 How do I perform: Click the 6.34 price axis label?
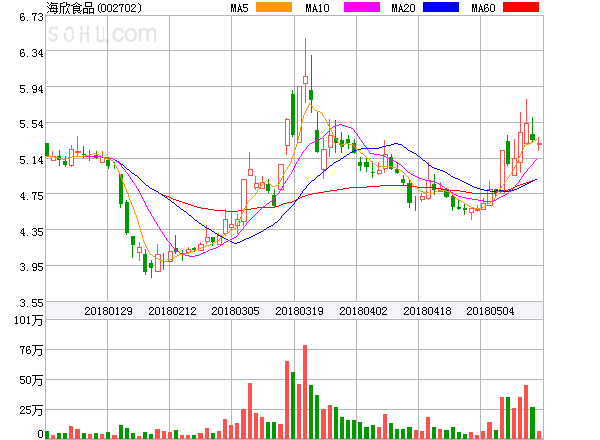coord(31,53)
